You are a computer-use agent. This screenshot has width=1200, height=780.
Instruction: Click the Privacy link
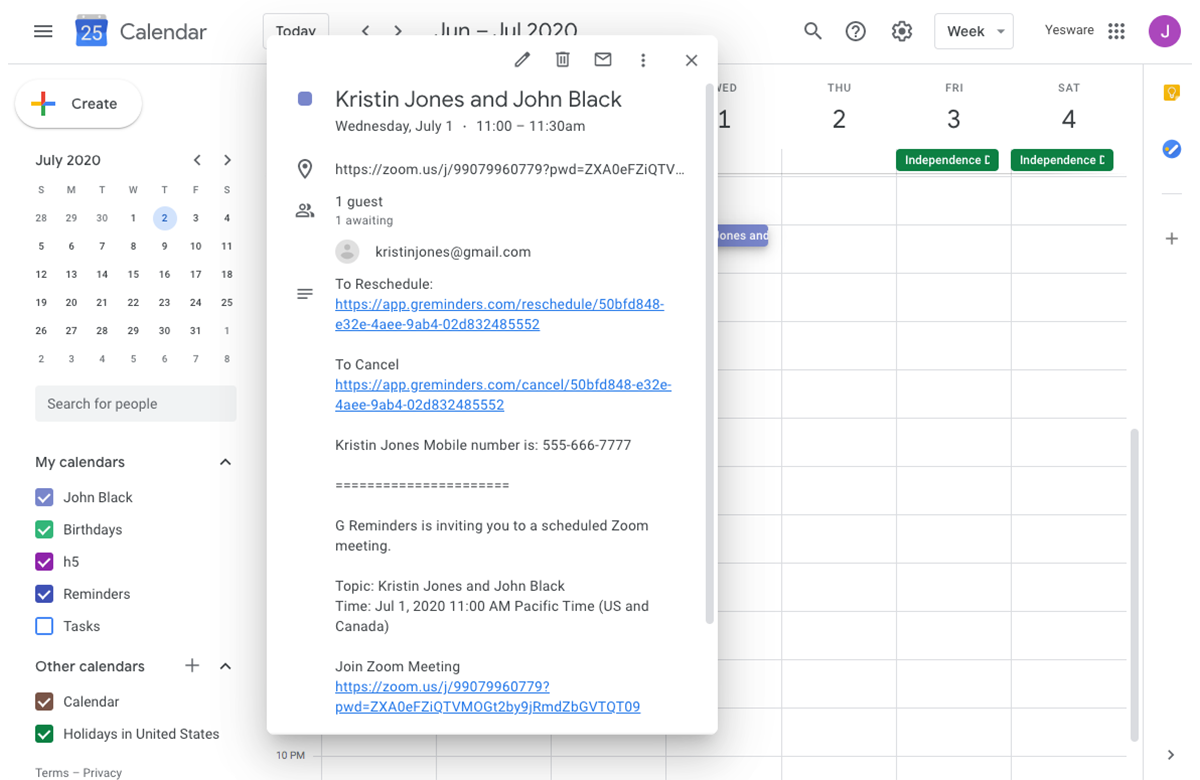coord(102,772)
